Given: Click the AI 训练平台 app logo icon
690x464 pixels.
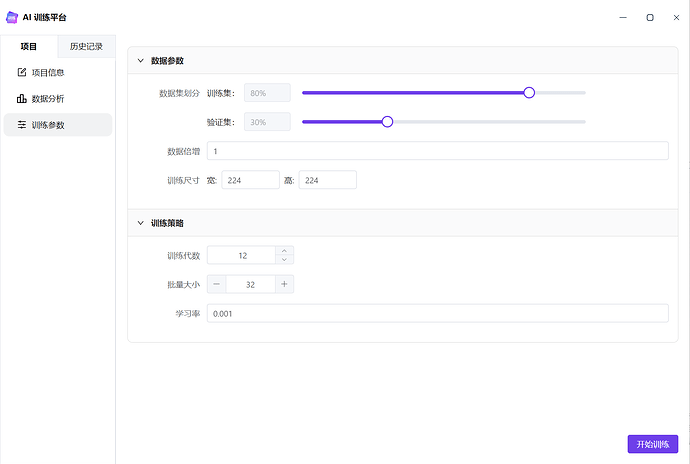Looking at the screenshot, I should coord(12,17).
